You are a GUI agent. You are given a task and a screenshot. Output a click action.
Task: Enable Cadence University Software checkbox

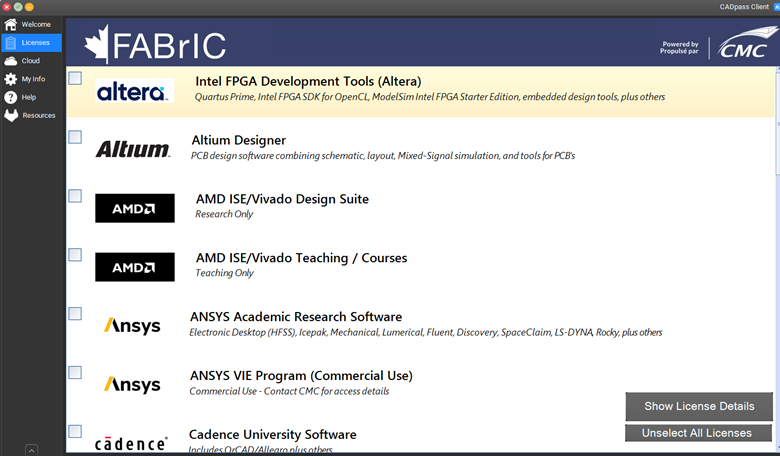point(75,431)
